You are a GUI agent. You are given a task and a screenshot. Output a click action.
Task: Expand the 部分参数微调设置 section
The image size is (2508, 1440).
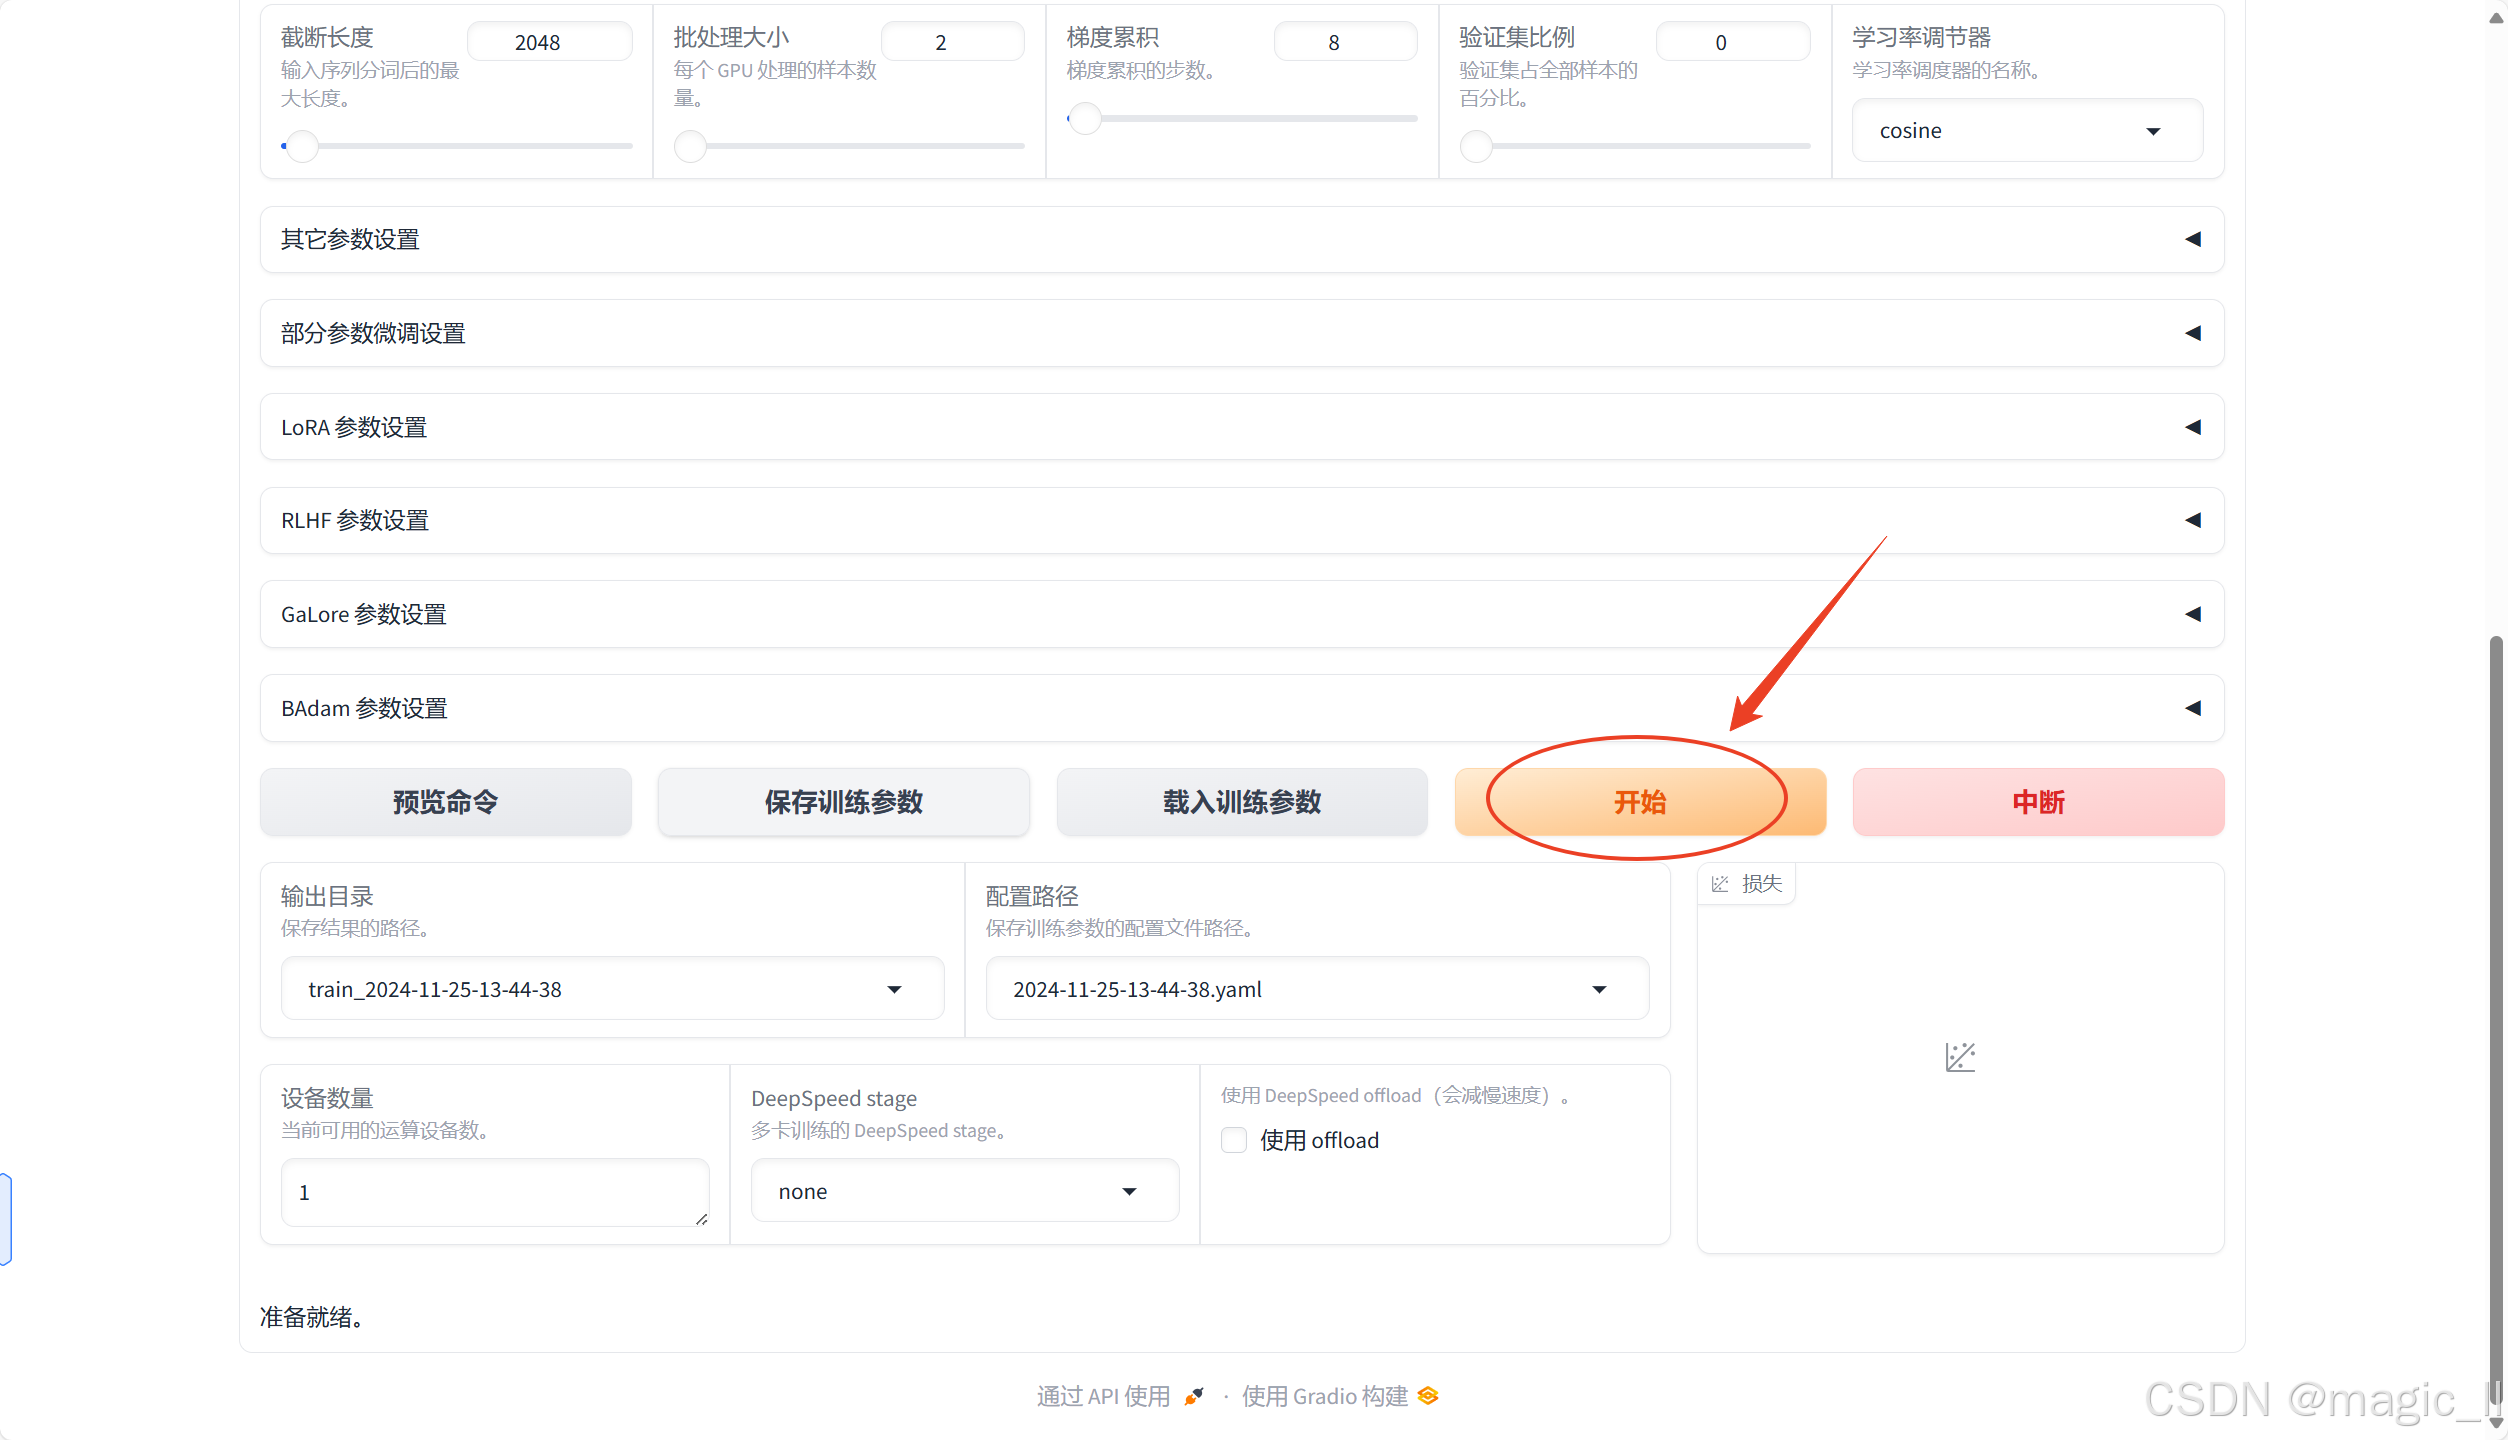pos(1242,333)
